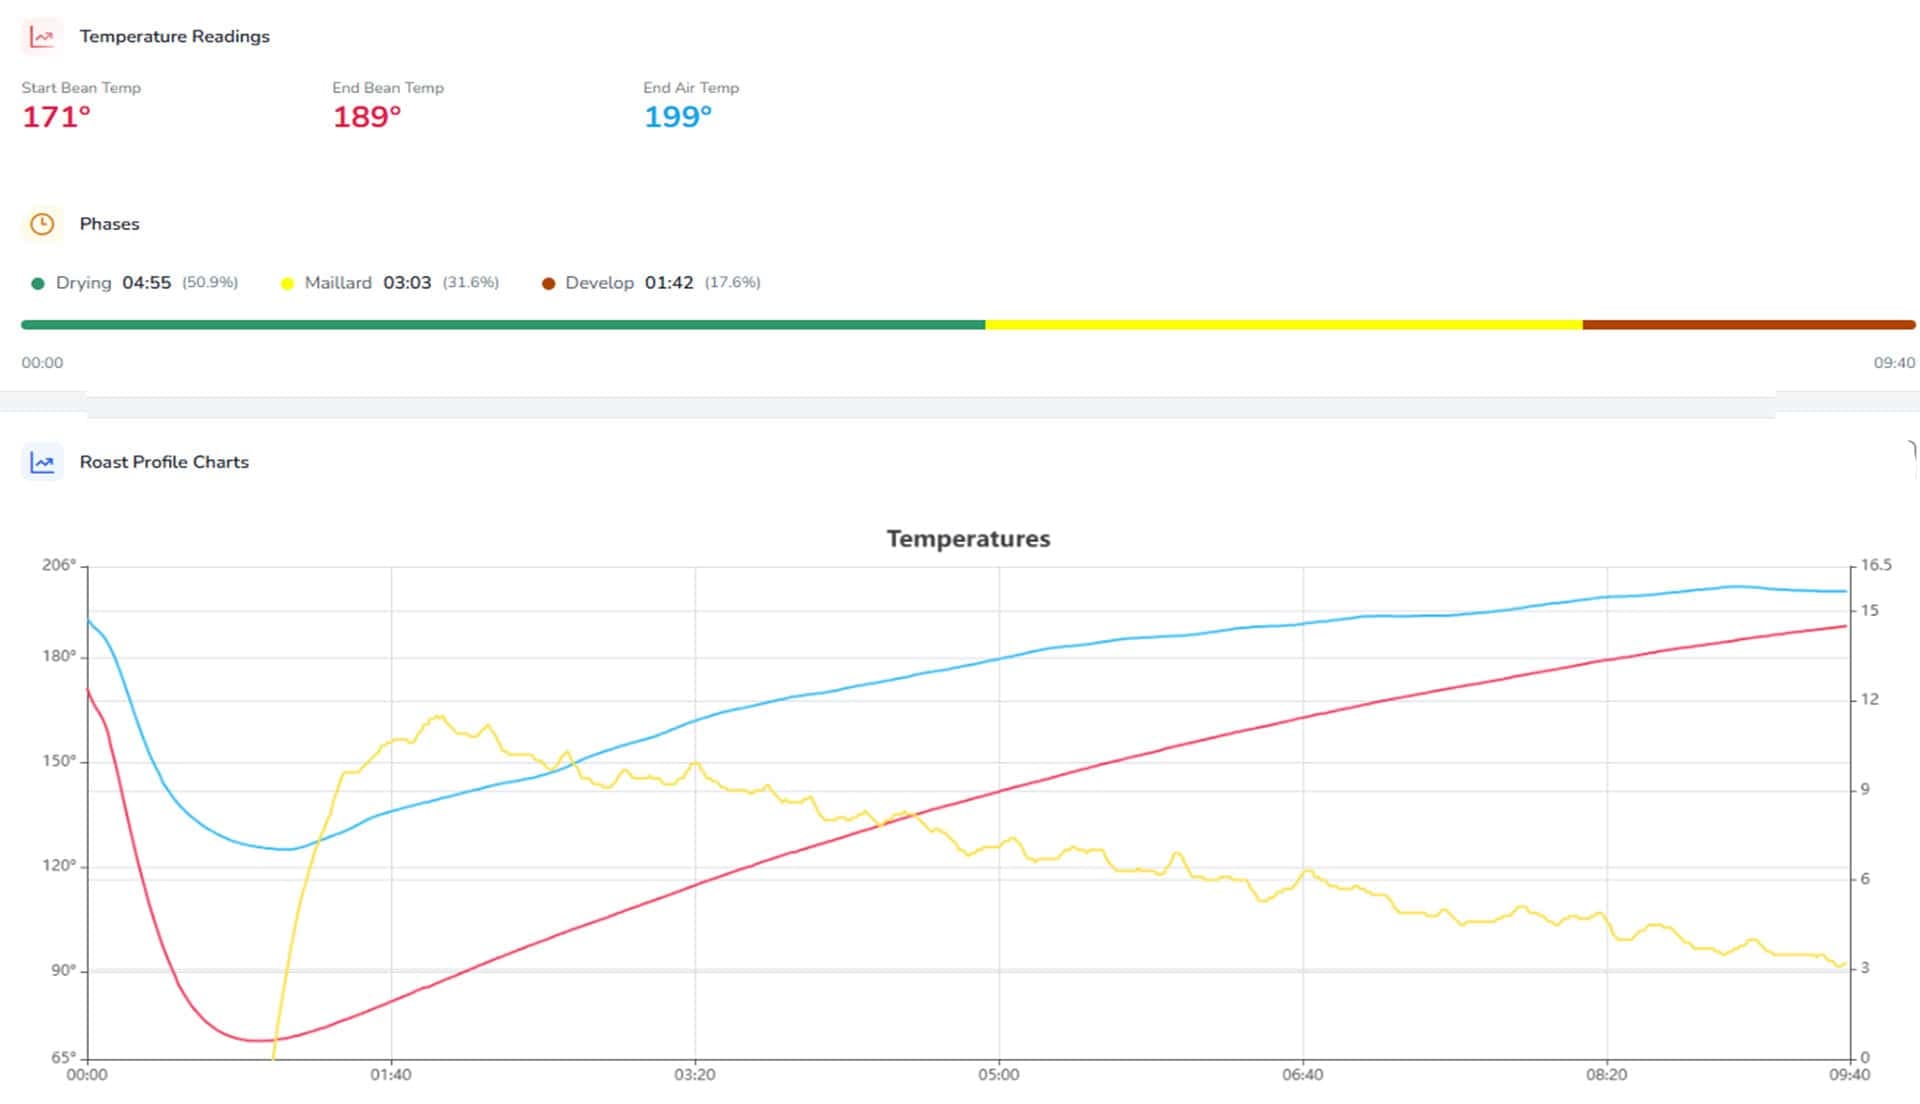This screenshot has height=1104, width=1920.
Task: Click the Roast Profile Charts icon
Action: [x=42, y=462]
